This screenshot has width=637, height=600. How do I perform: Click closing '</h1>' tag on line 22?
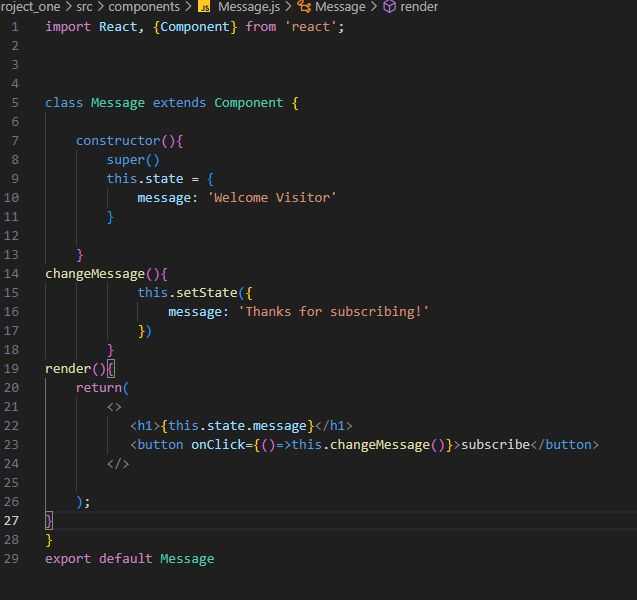click(x=334, y=426)
